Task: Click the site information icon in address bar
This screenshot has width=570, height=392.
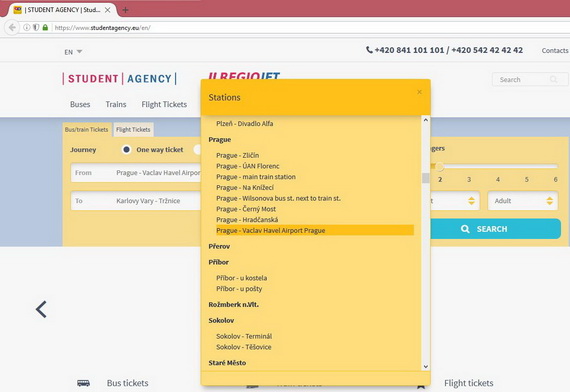Action: pos(27,28)
